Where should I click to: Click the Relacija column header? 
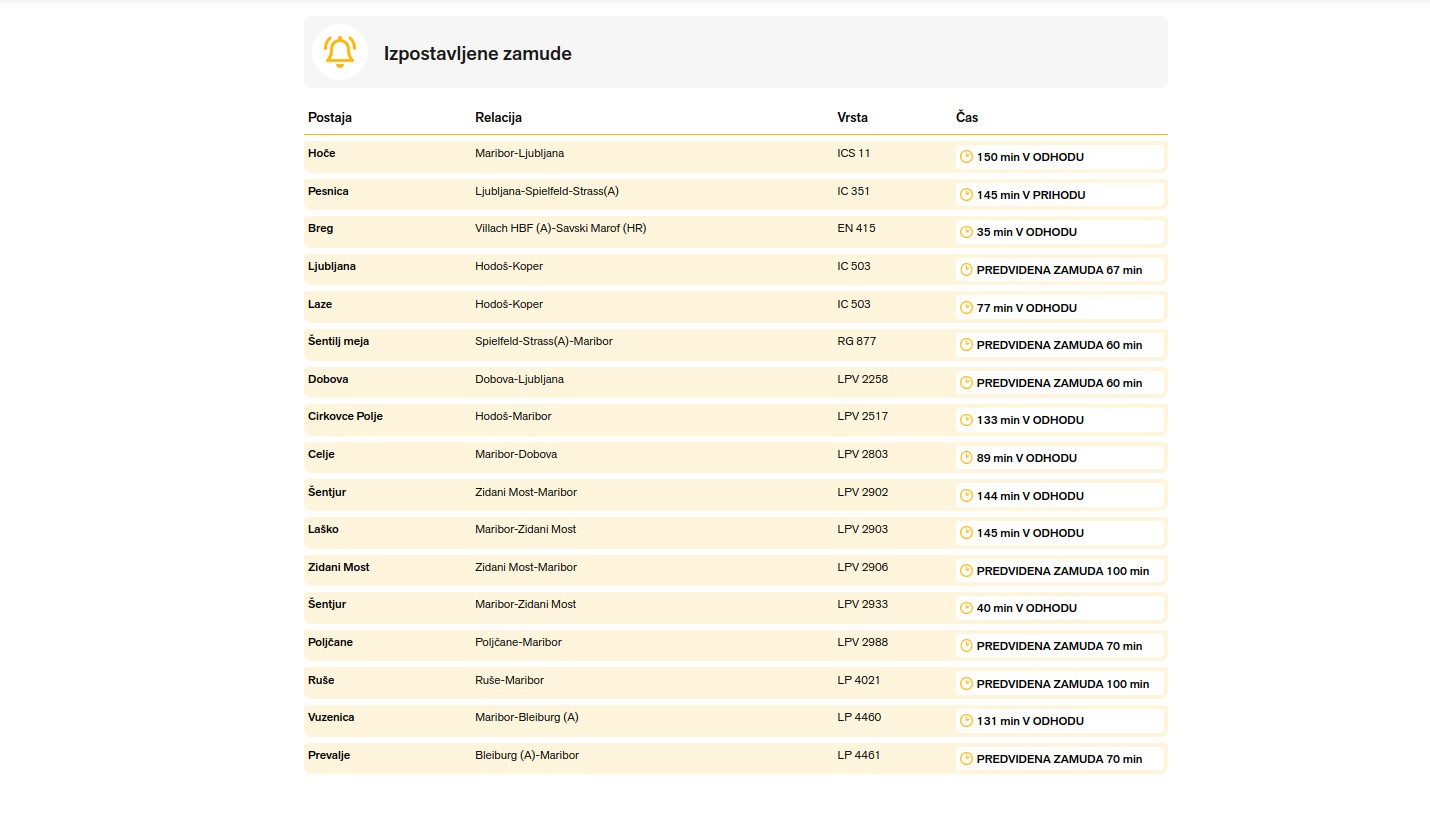pyautogui.click(x=498, y=118)
